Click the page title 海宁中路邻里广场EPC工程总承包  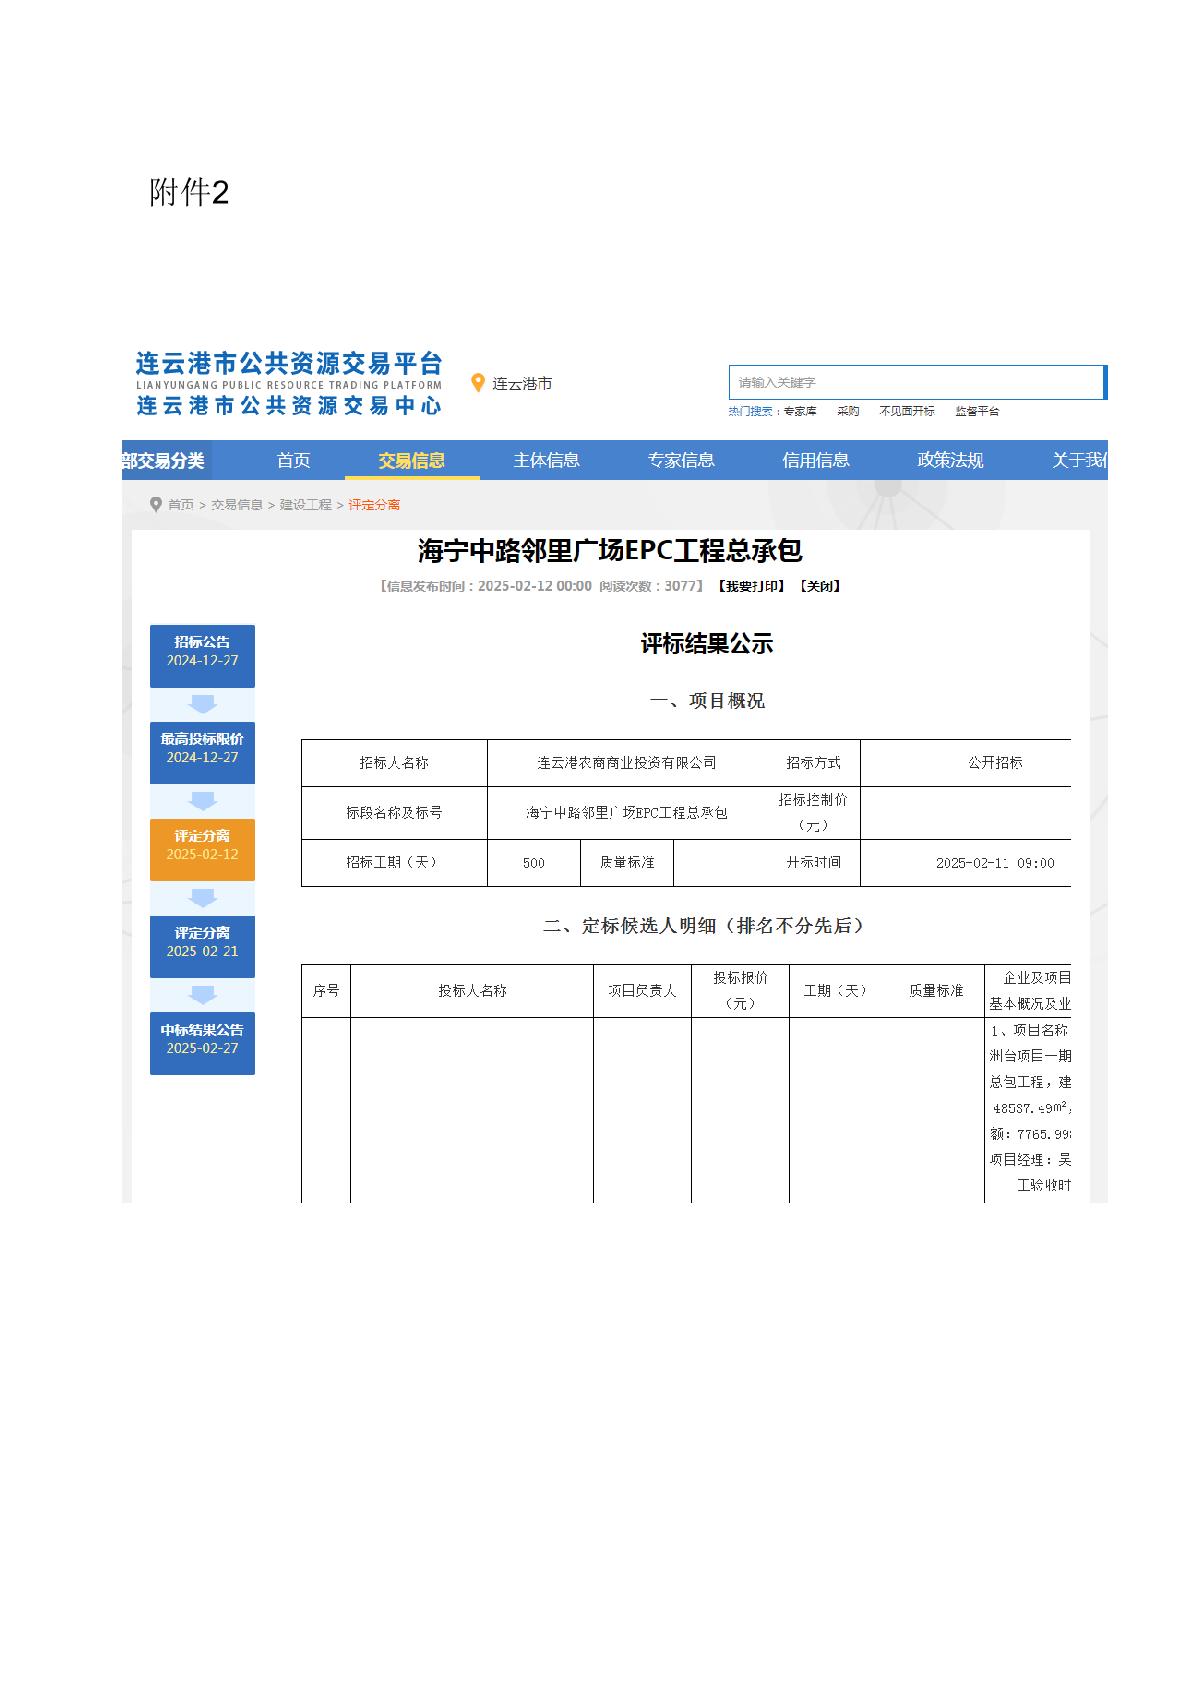tap(610, 550)
